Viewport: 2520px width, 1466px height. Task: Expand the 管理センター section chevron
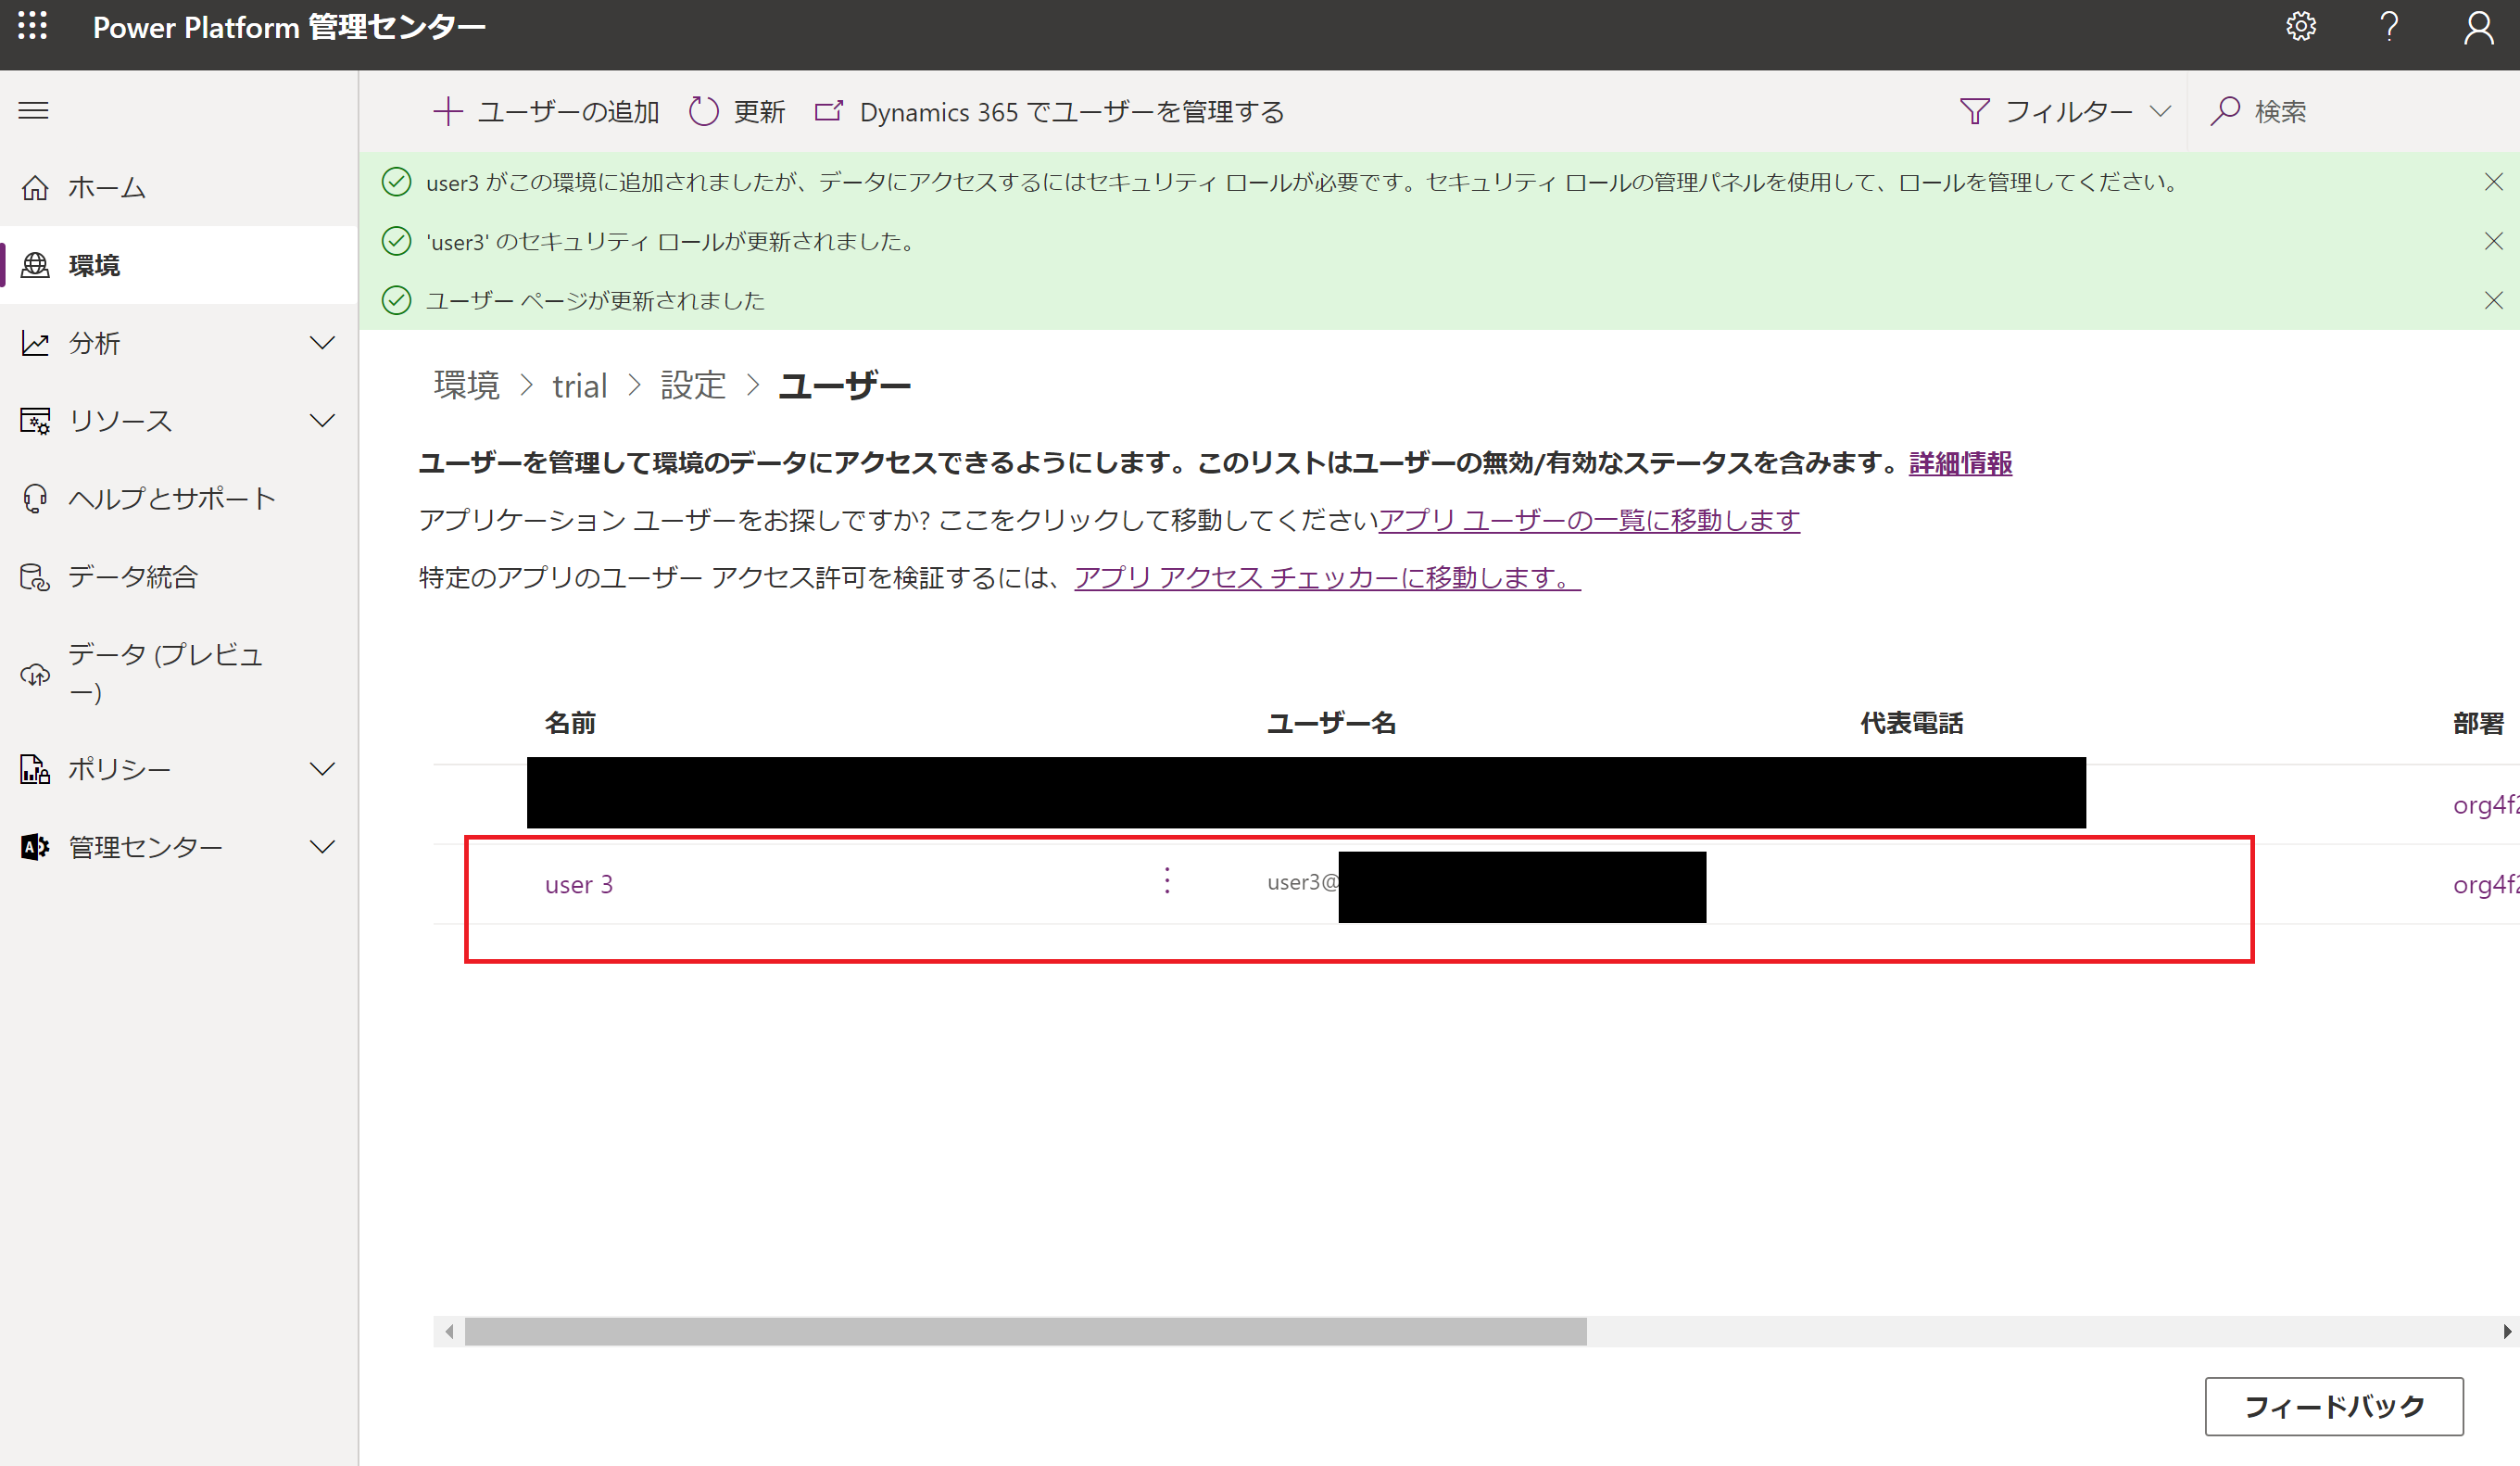322,847
